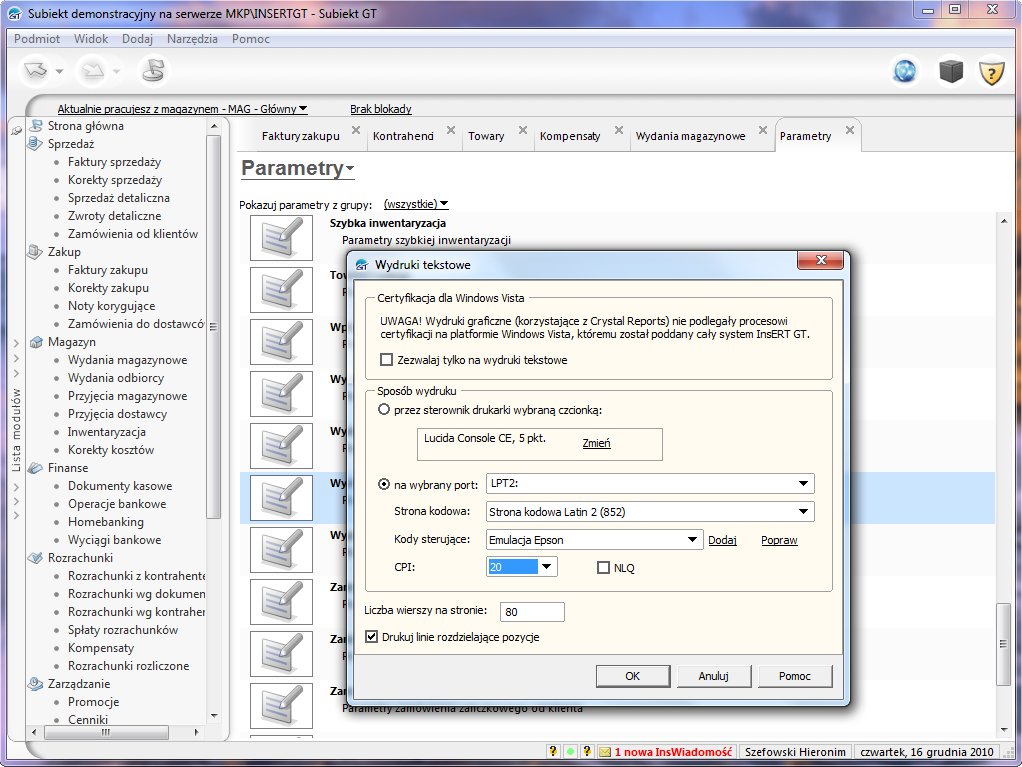Expand the 'Strona kodowa' combo box

click(x=803, y=513)
